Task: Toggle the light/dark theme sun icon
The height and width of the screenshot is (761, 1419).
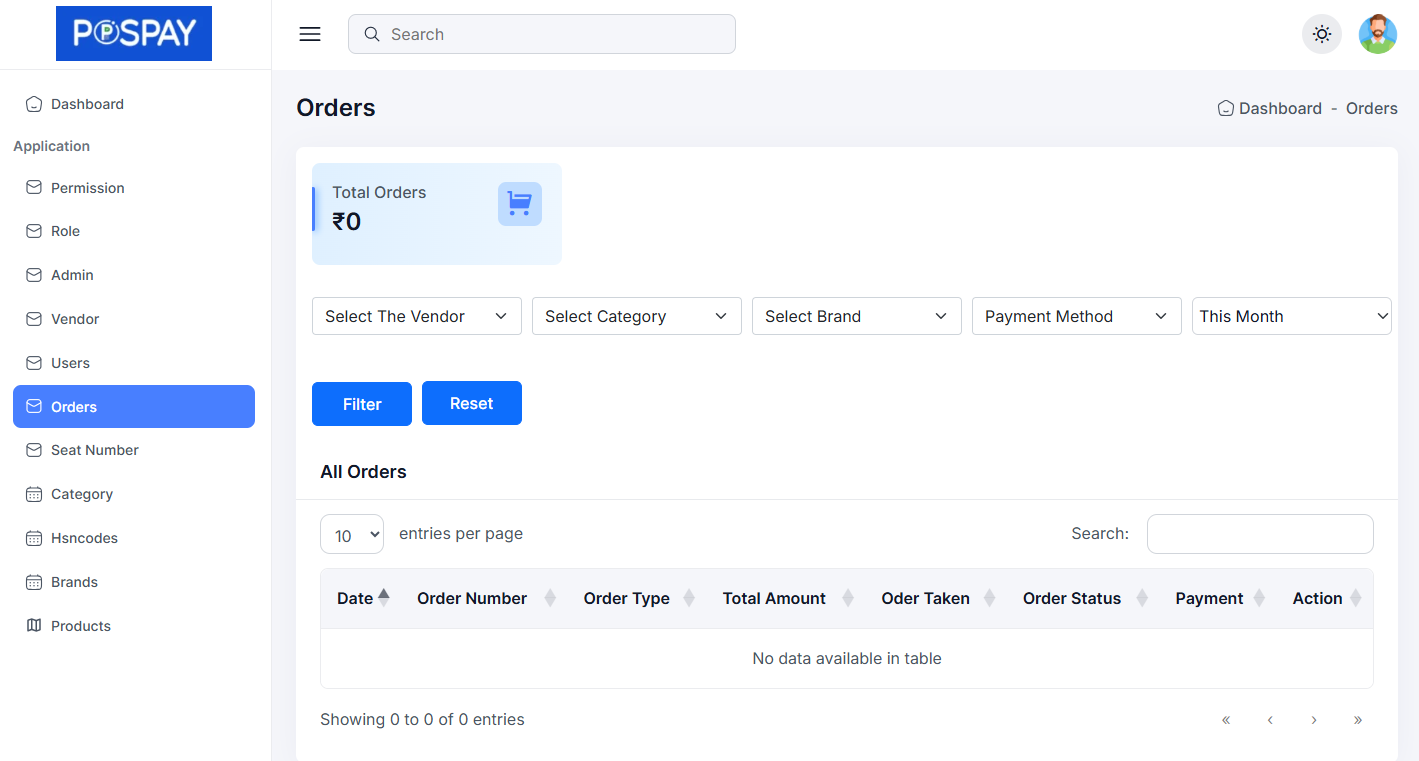Action: pos(1321,34)
